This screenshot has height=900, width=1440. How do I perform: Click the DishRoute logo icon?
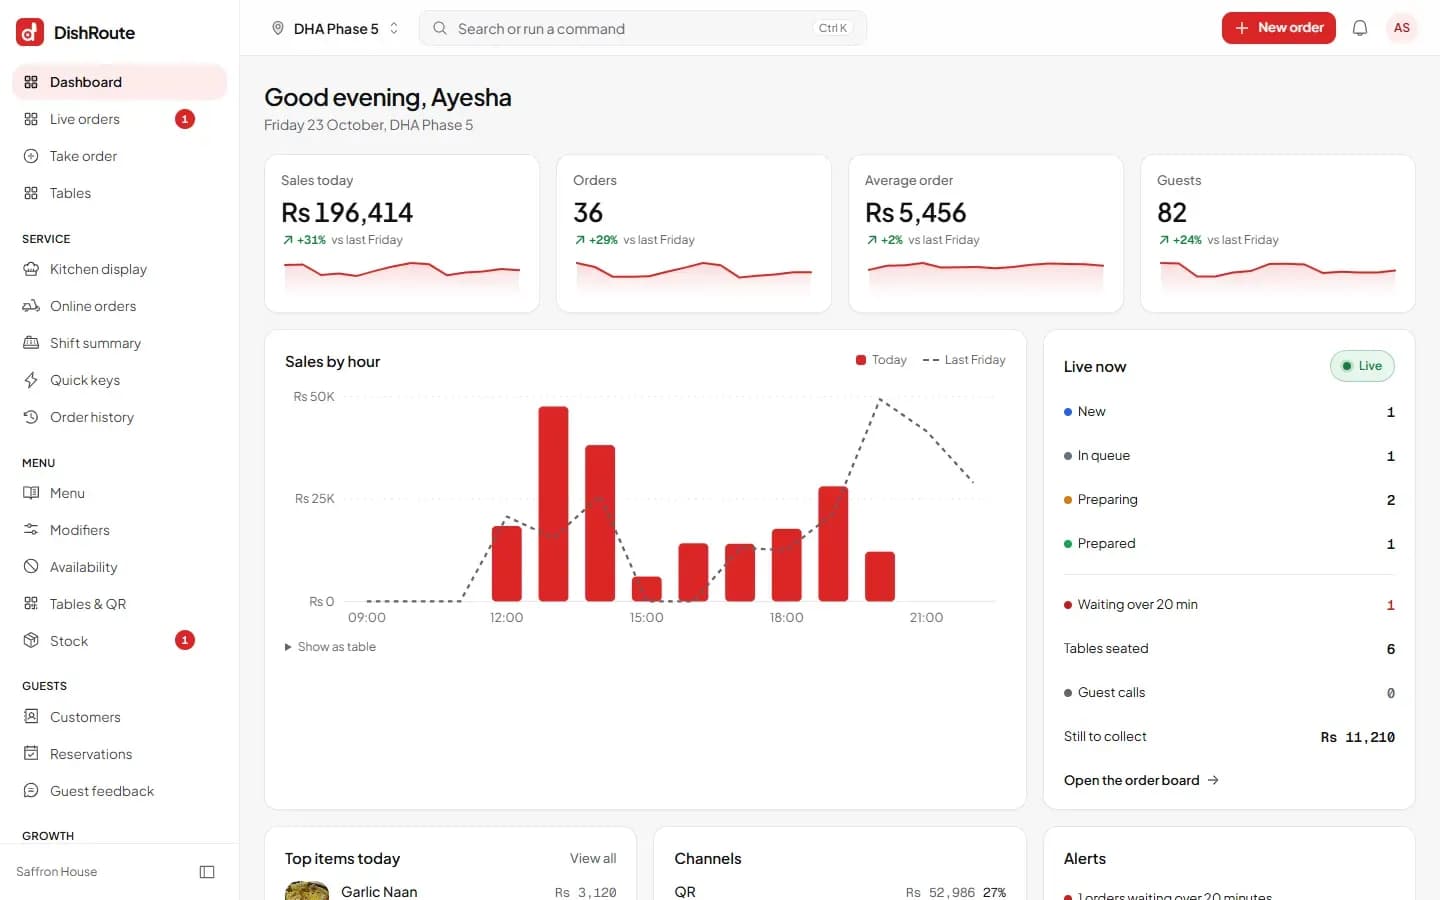(30, 32)
